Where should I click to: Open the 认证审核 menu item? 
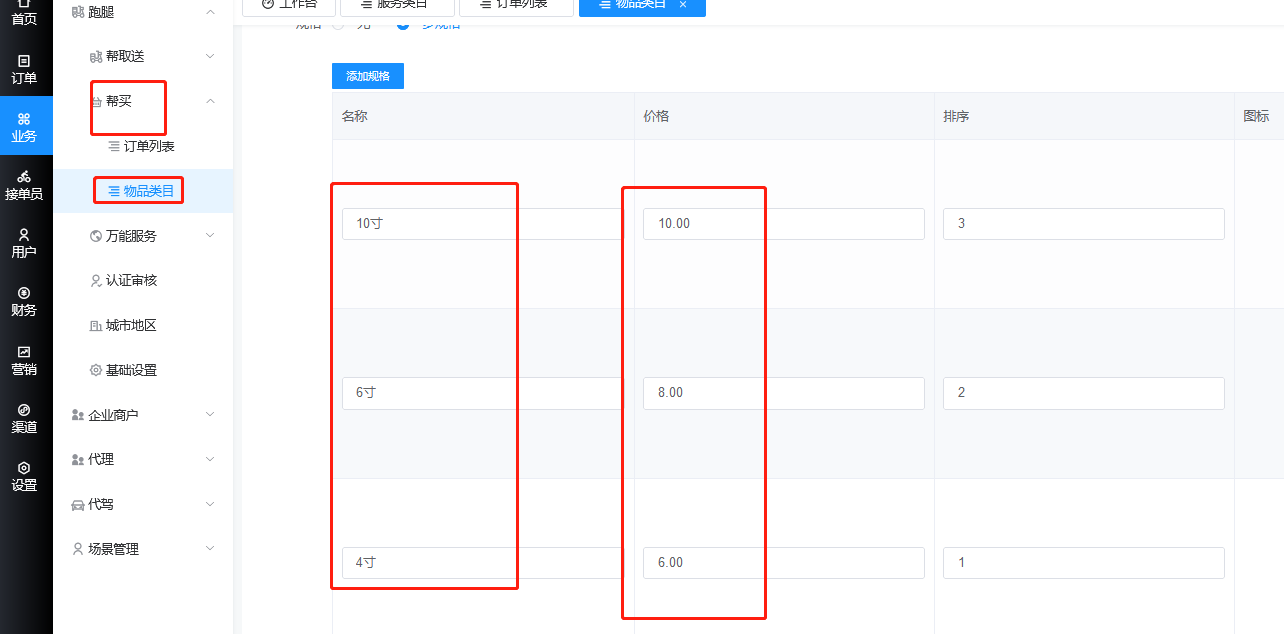tap(131, 280)
